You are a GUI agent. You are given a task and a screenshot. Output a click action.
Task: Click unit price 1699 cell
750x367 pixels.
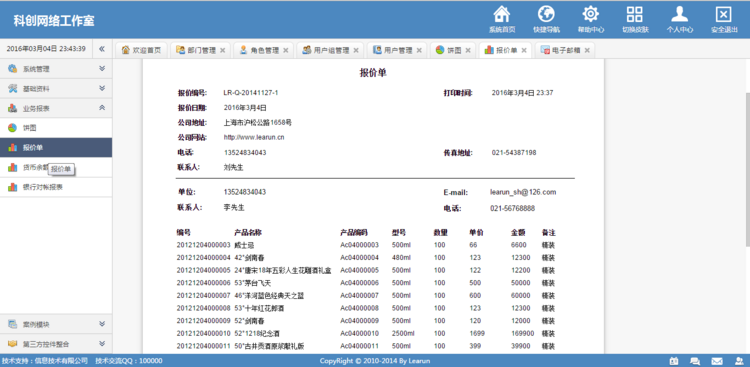click(477, 333)
